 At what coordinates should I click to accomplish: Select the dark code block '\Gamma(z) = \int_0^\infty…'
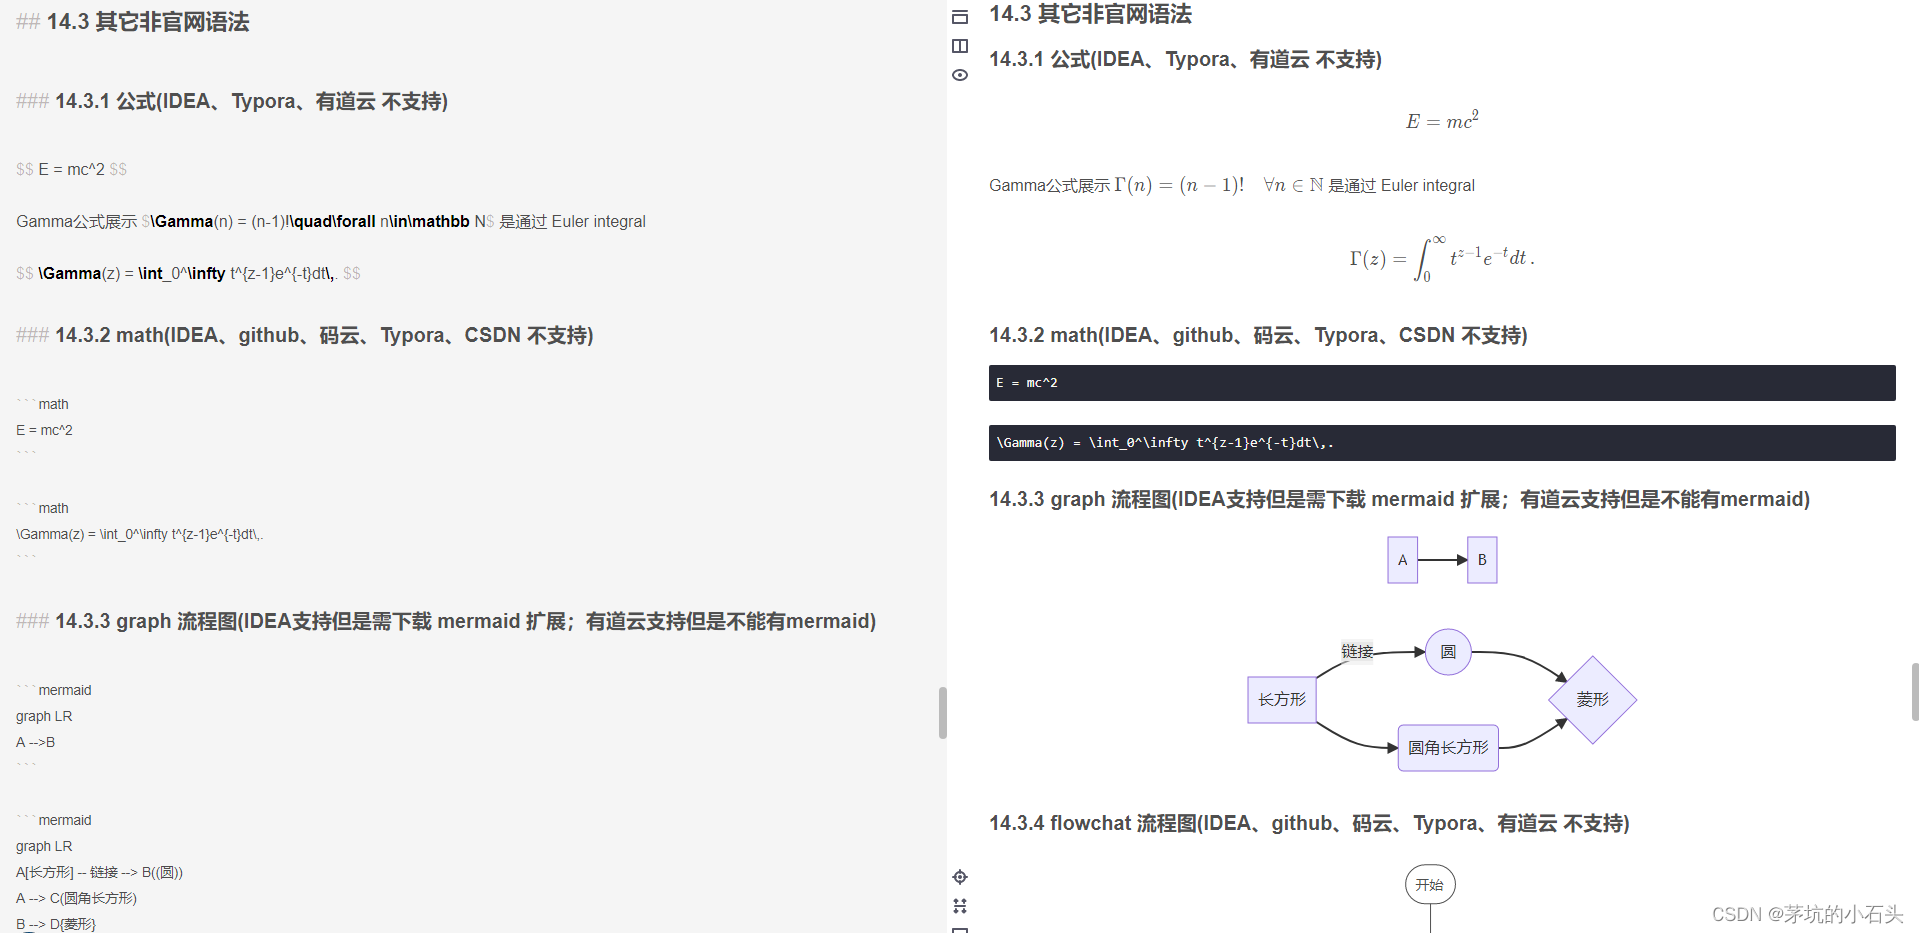(x=1442, y=443)
